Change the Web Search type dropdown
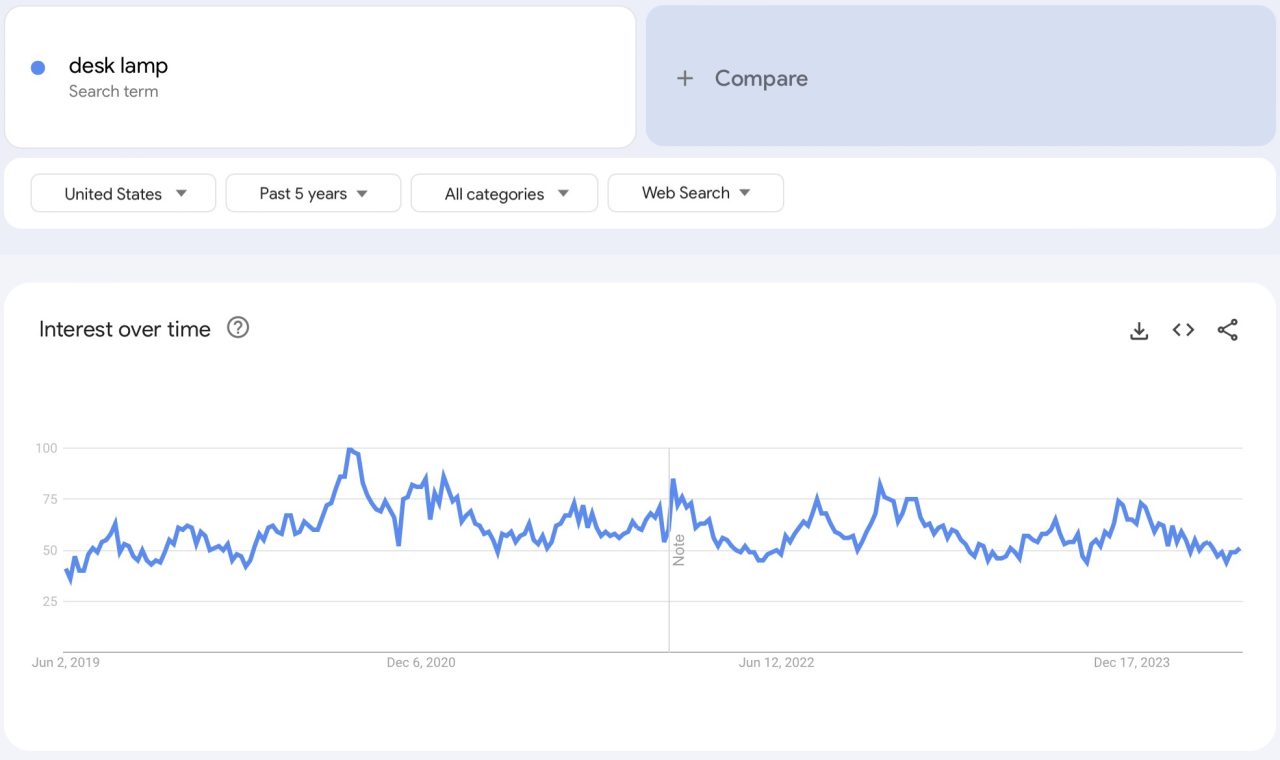 pos(695,192)
